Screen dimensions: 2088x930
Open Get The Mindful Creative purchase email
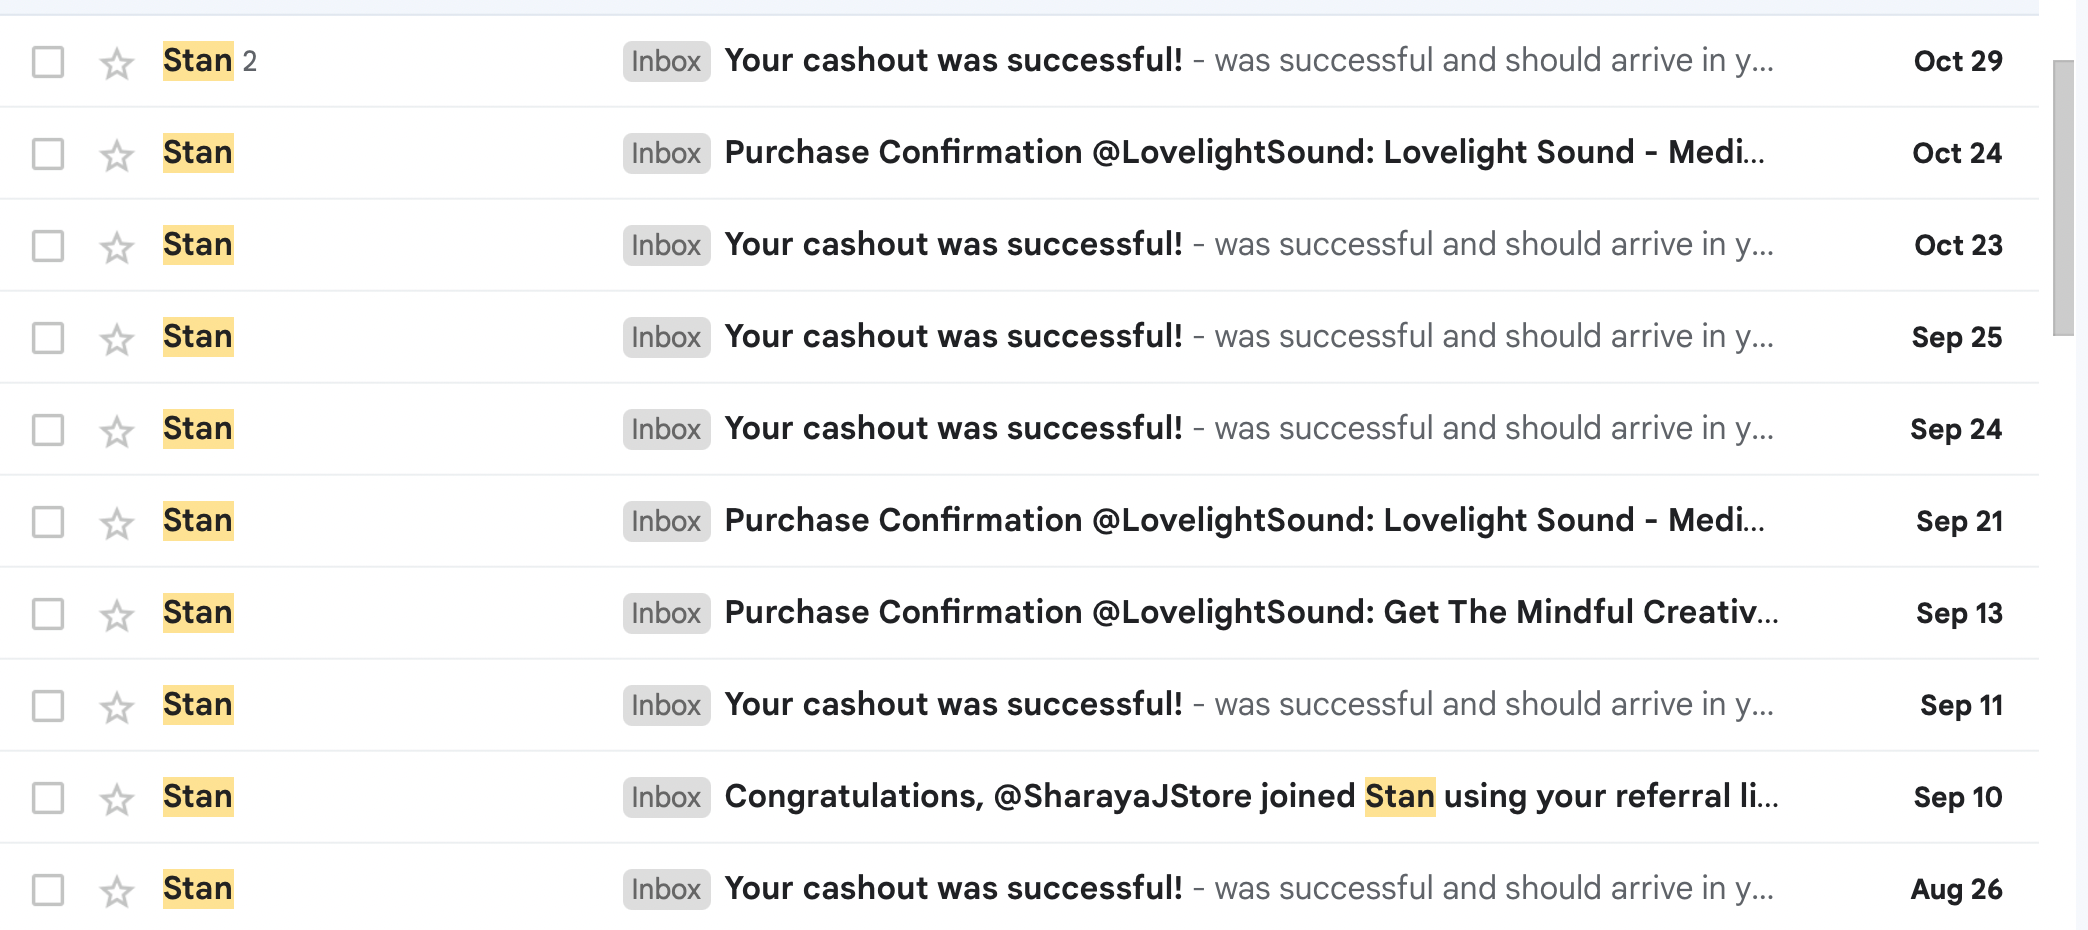(x=1250, y=613)
